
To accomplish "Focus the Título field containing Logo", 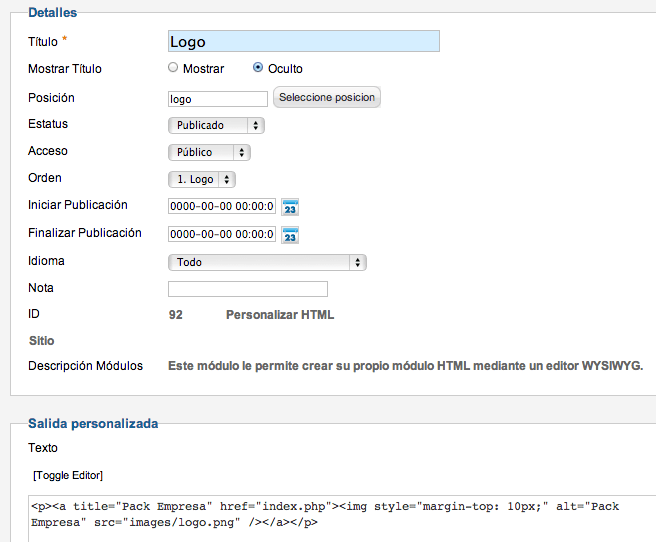I will (x=304, y=41).
